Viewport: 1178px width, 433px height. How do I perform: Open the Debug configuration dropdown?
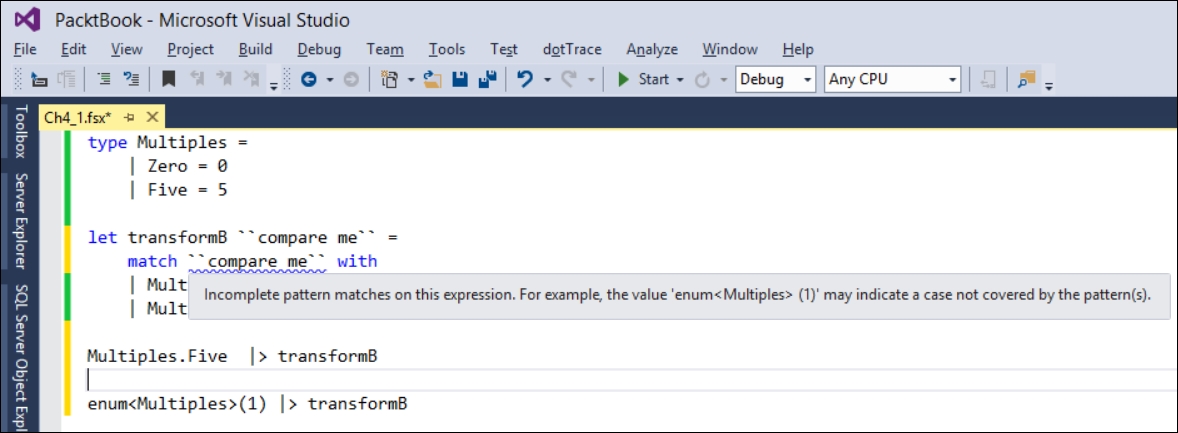775,79
